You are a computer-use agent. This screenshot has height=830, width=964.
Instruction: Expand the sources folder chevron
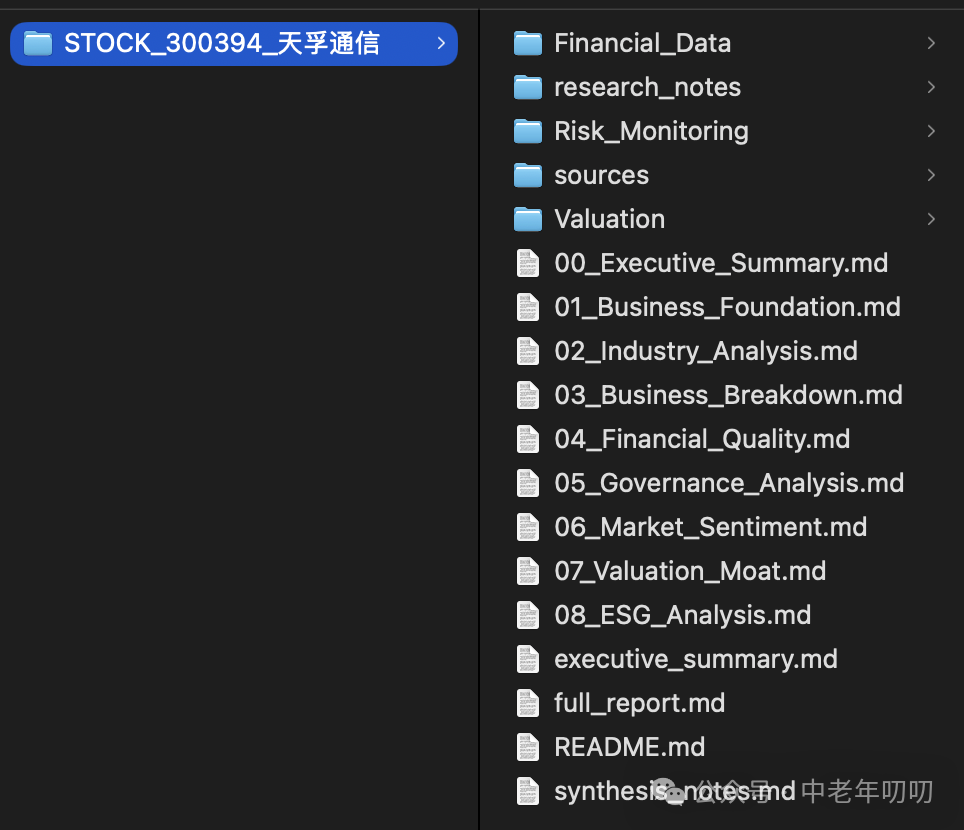click(931, 175)
